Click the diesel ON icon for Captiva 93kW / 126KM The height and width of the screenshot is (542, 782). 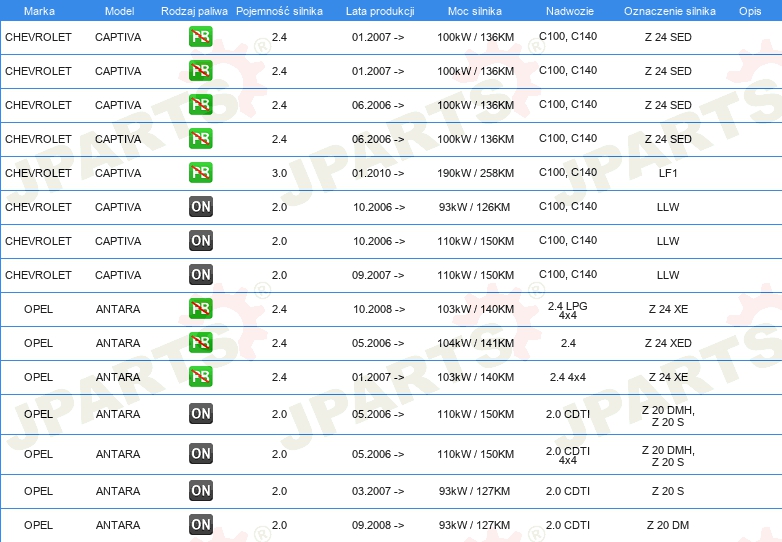(x=201, y=207)
